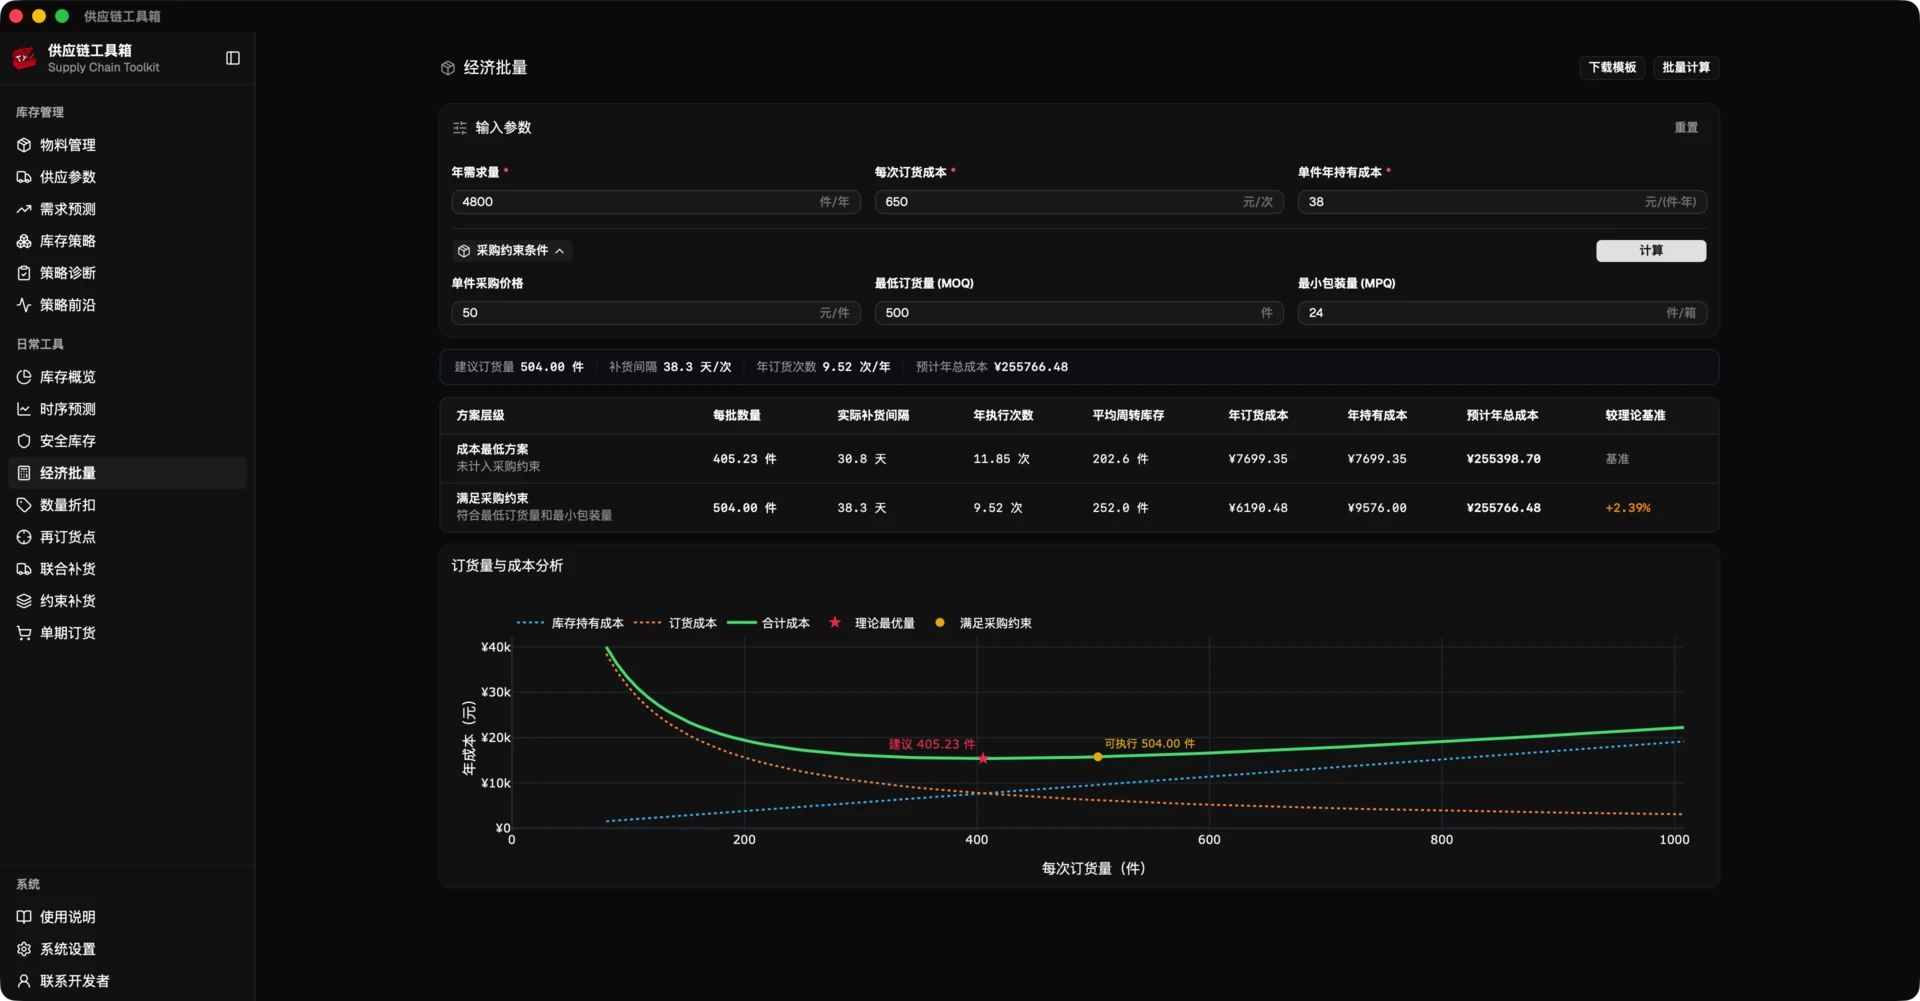Toggle 合计成本 series in chart legend
This screenshot has height=1001, width=1920.
(x=769, y=623)
